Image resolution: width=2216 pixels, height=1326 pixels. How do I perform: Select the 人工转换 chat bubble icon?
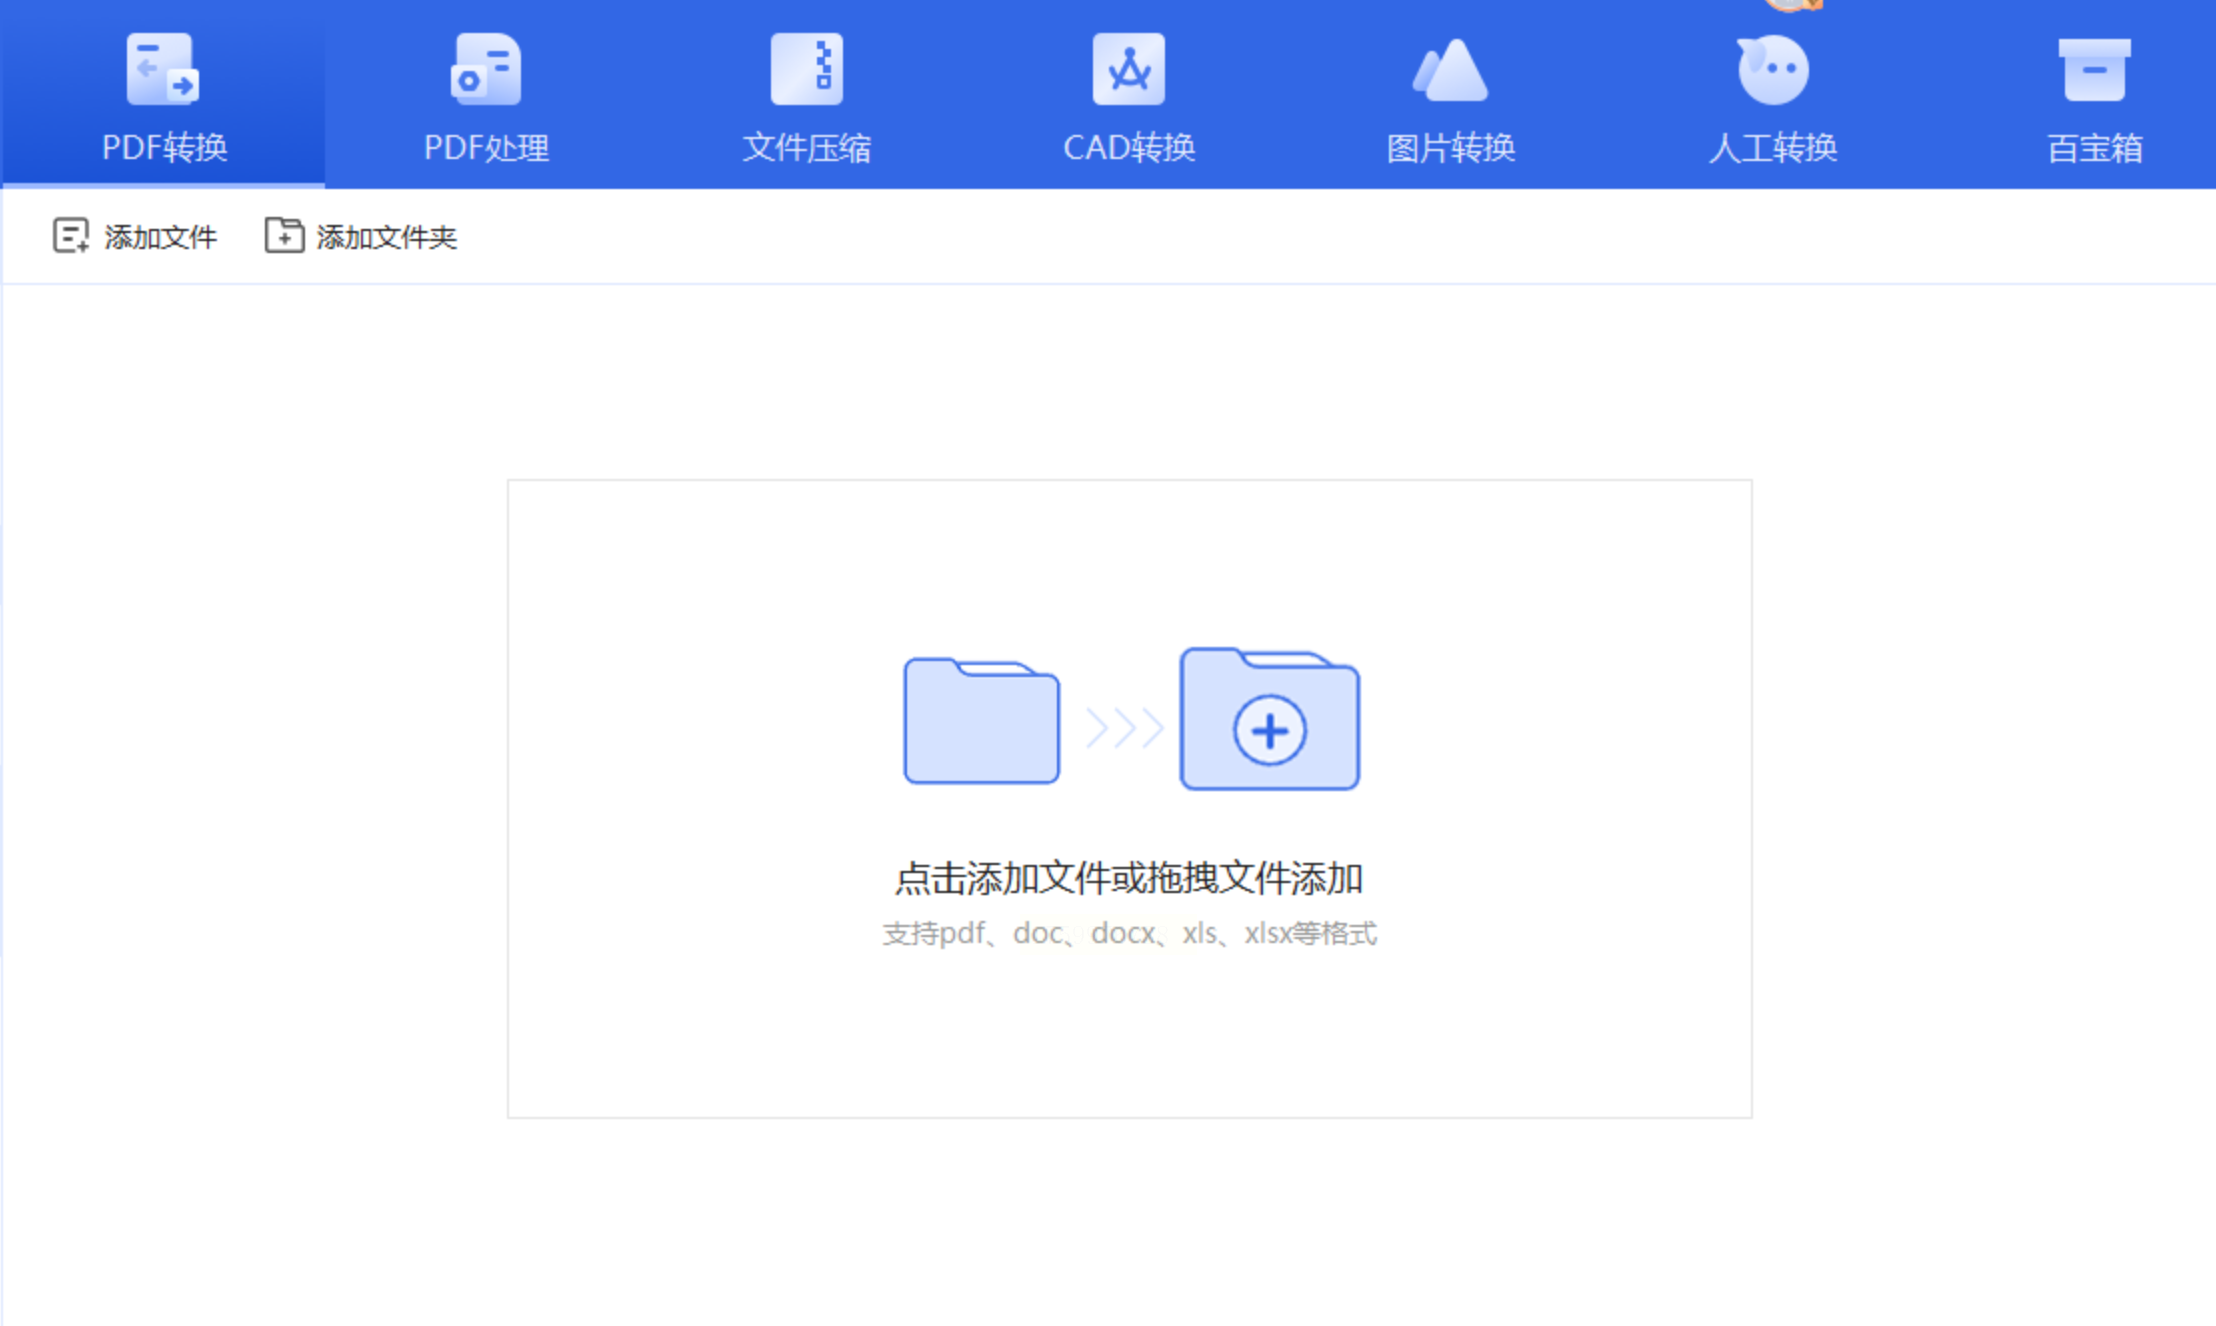1772,69
